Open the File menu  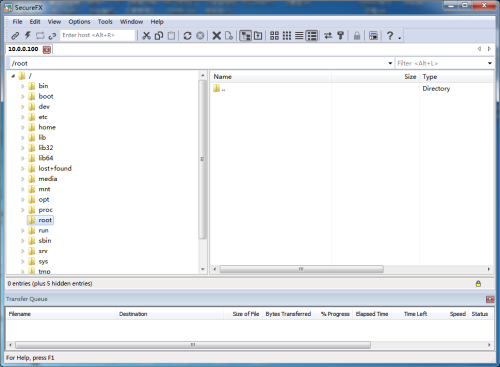17,22
